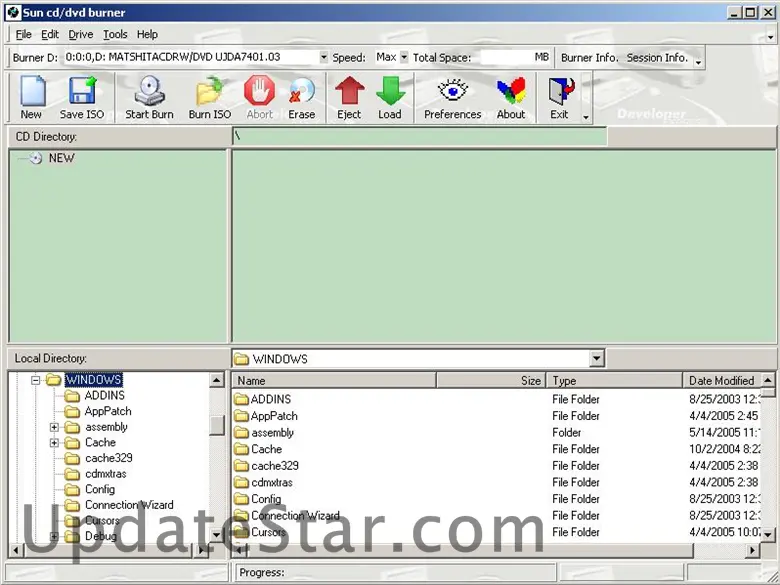The width and height of the screenshot is (780, 585).
Task: Collapse the WINDOWS folder in tree
Action: tap(35, 380)
